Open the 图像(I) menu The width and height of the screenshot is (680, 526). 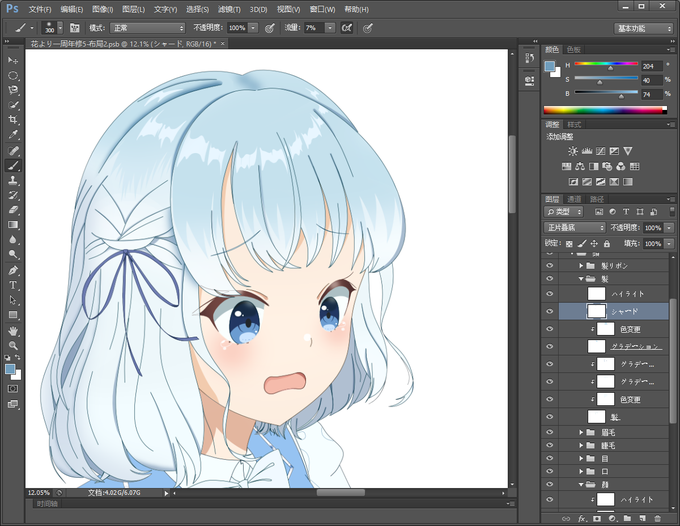[102, 10]
